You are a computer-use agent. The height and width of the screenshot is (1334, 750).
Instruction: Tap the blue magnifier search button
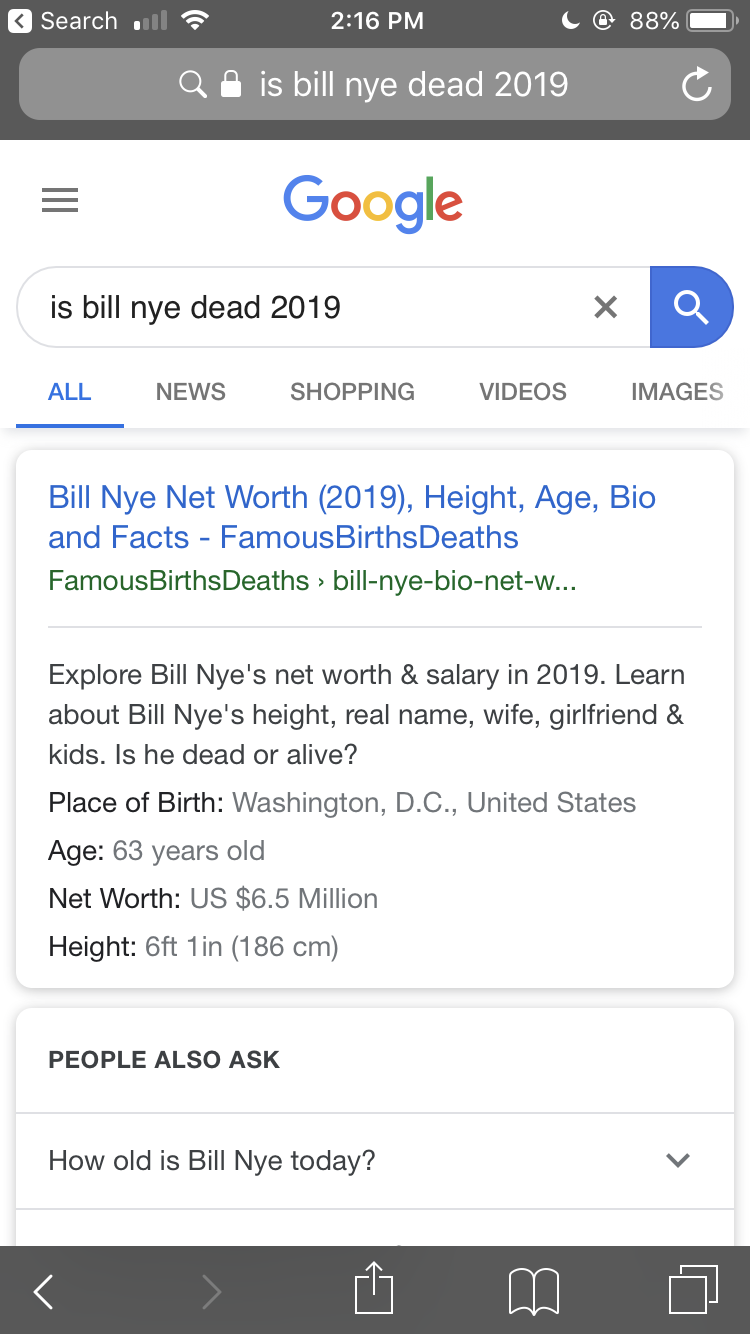coord(691,307)
